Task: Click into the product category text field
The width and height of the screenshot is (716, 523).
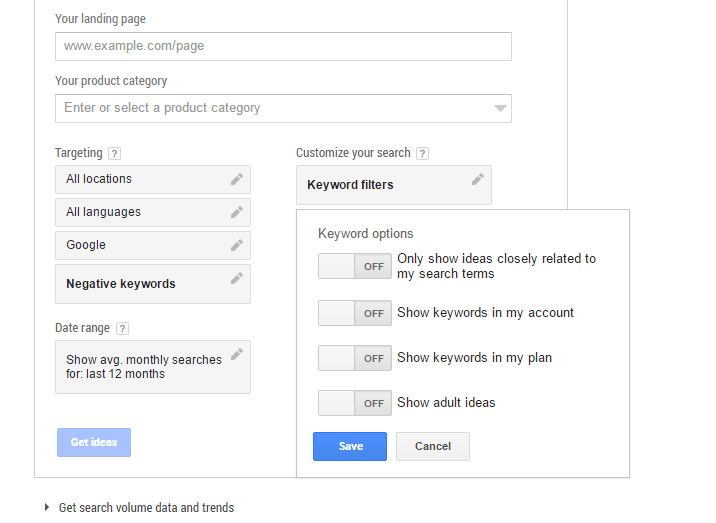Action: [x=270, y=108]
